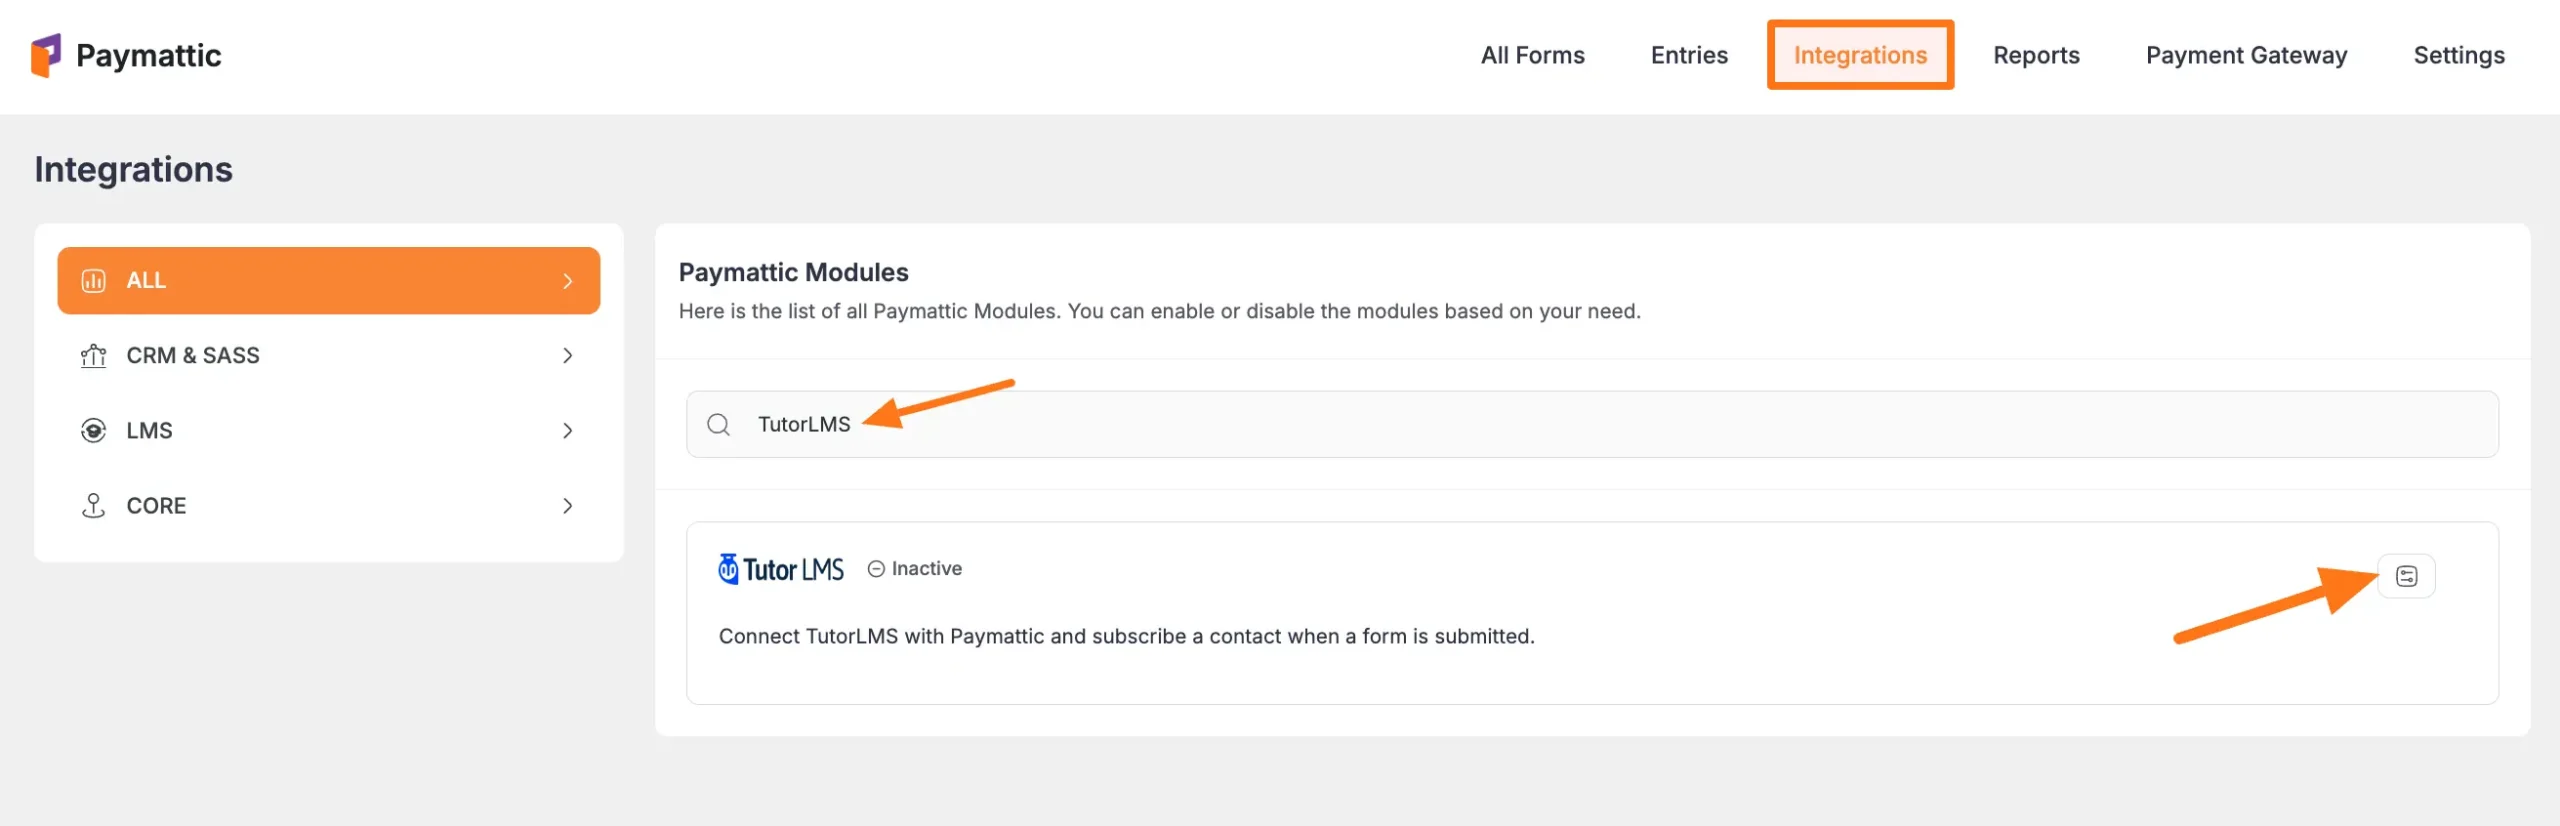Expand the CORE category chevron
This screenshot has height=826, width=2560.
(568, 505)
